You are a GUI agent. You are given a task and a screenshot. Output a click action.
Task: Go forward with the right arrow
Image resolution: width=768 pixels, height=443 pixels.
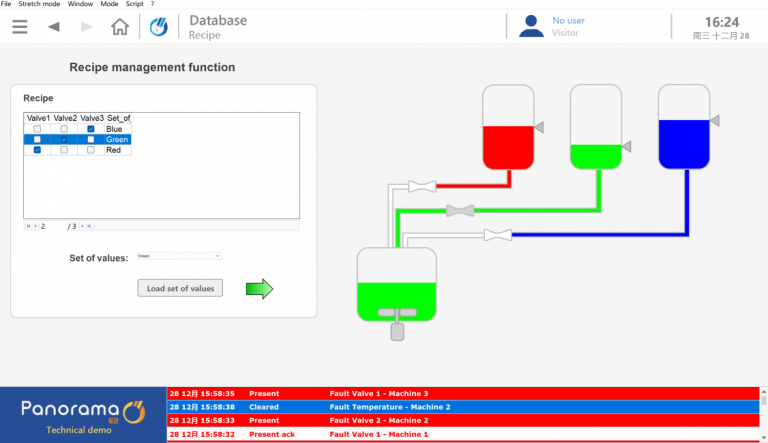pyautogui.click(x=87, y=27)
